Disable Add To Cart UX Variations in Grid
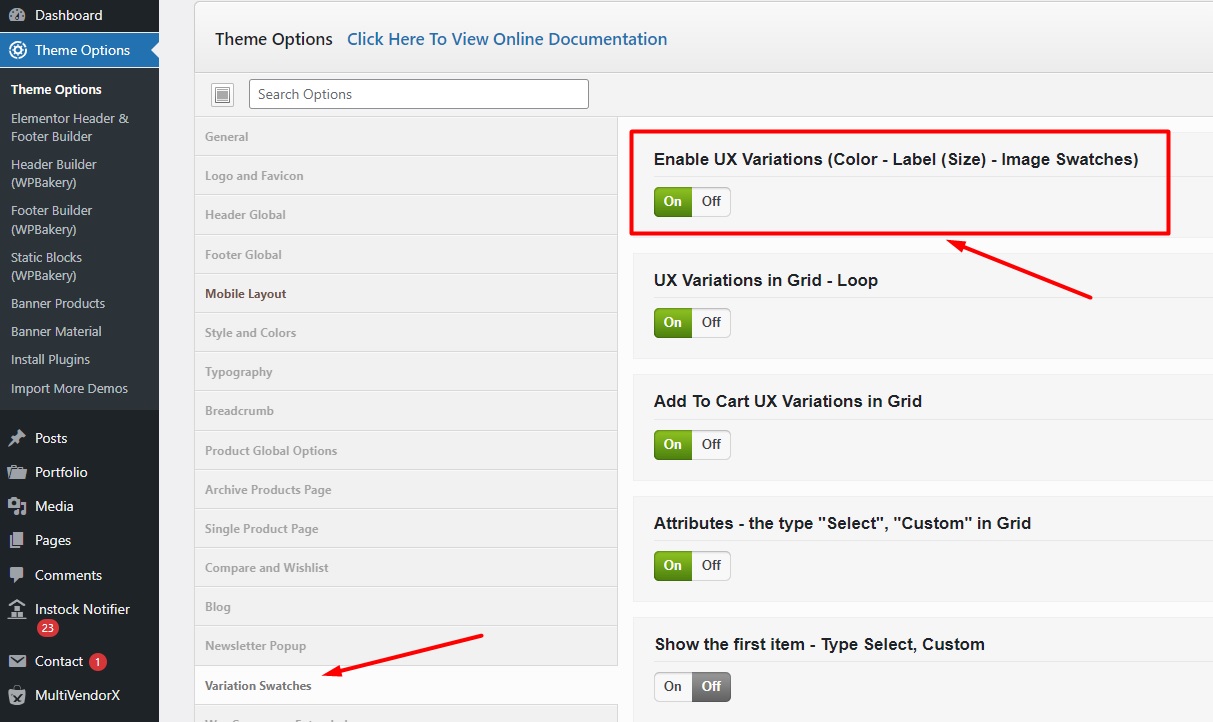 [711, 444]
